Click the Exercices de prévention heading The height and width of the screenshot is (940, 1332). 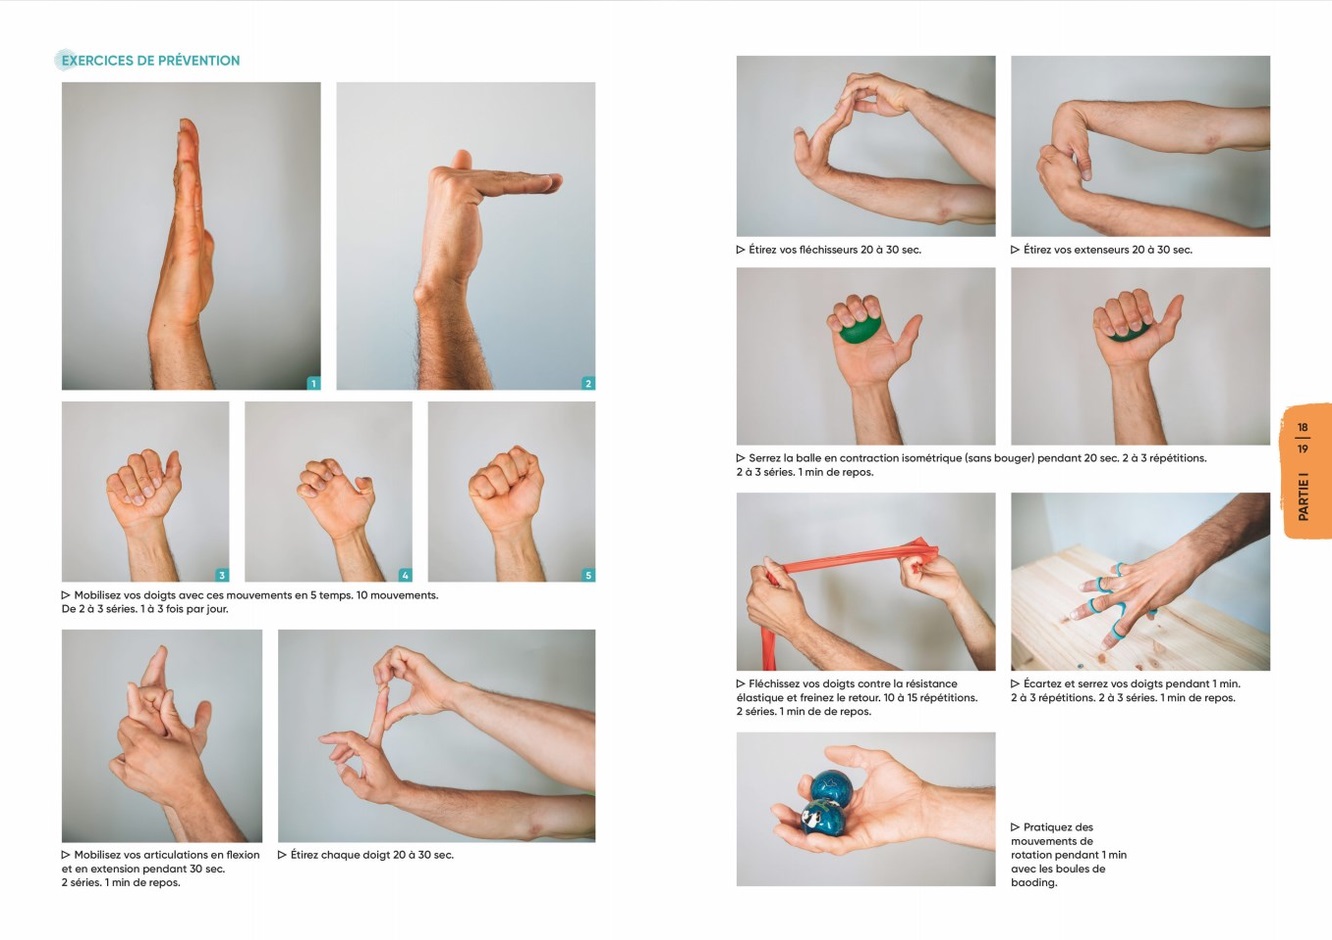click(150, 61)
